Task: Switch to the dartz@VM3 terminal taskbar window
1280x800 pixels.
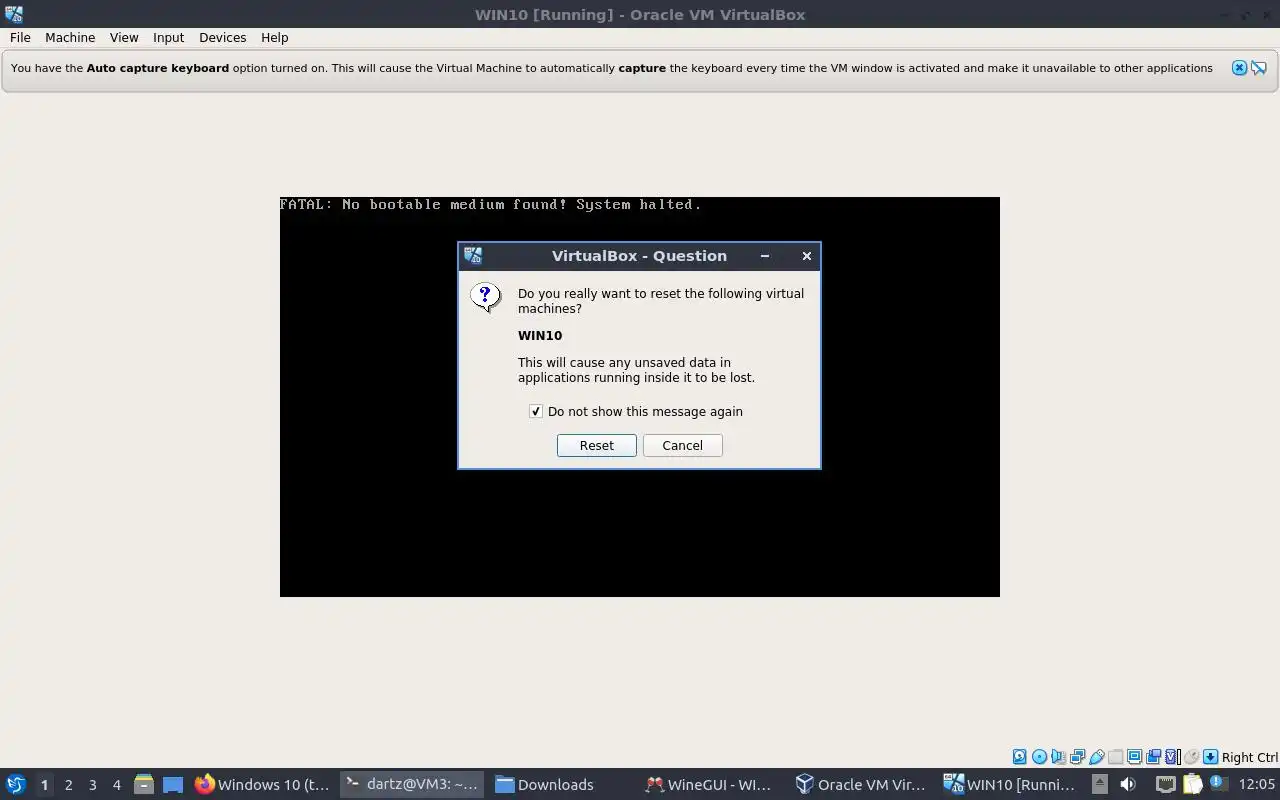Action: [x=411, y=785]
